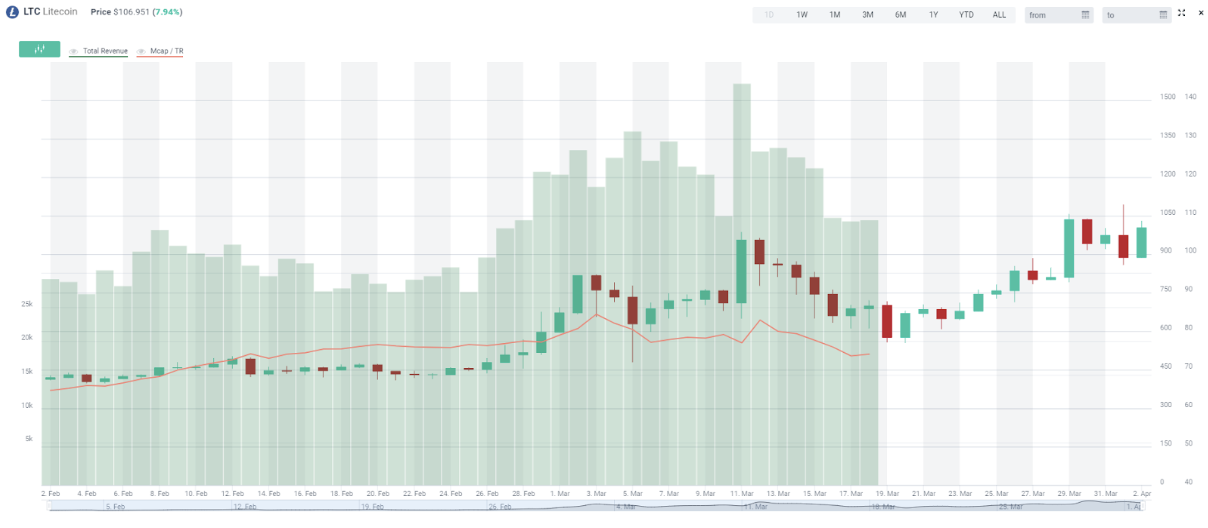Toggle eye icon beside Mcap / TR
This screenshot has height=528, width=1208.
point(141,50)
